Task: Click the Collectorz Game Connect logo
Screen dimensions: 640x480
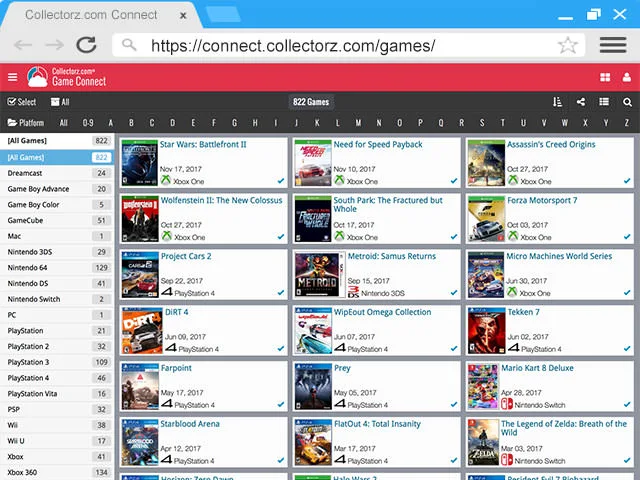Action: pyautogui.click(x=67, y=77)
